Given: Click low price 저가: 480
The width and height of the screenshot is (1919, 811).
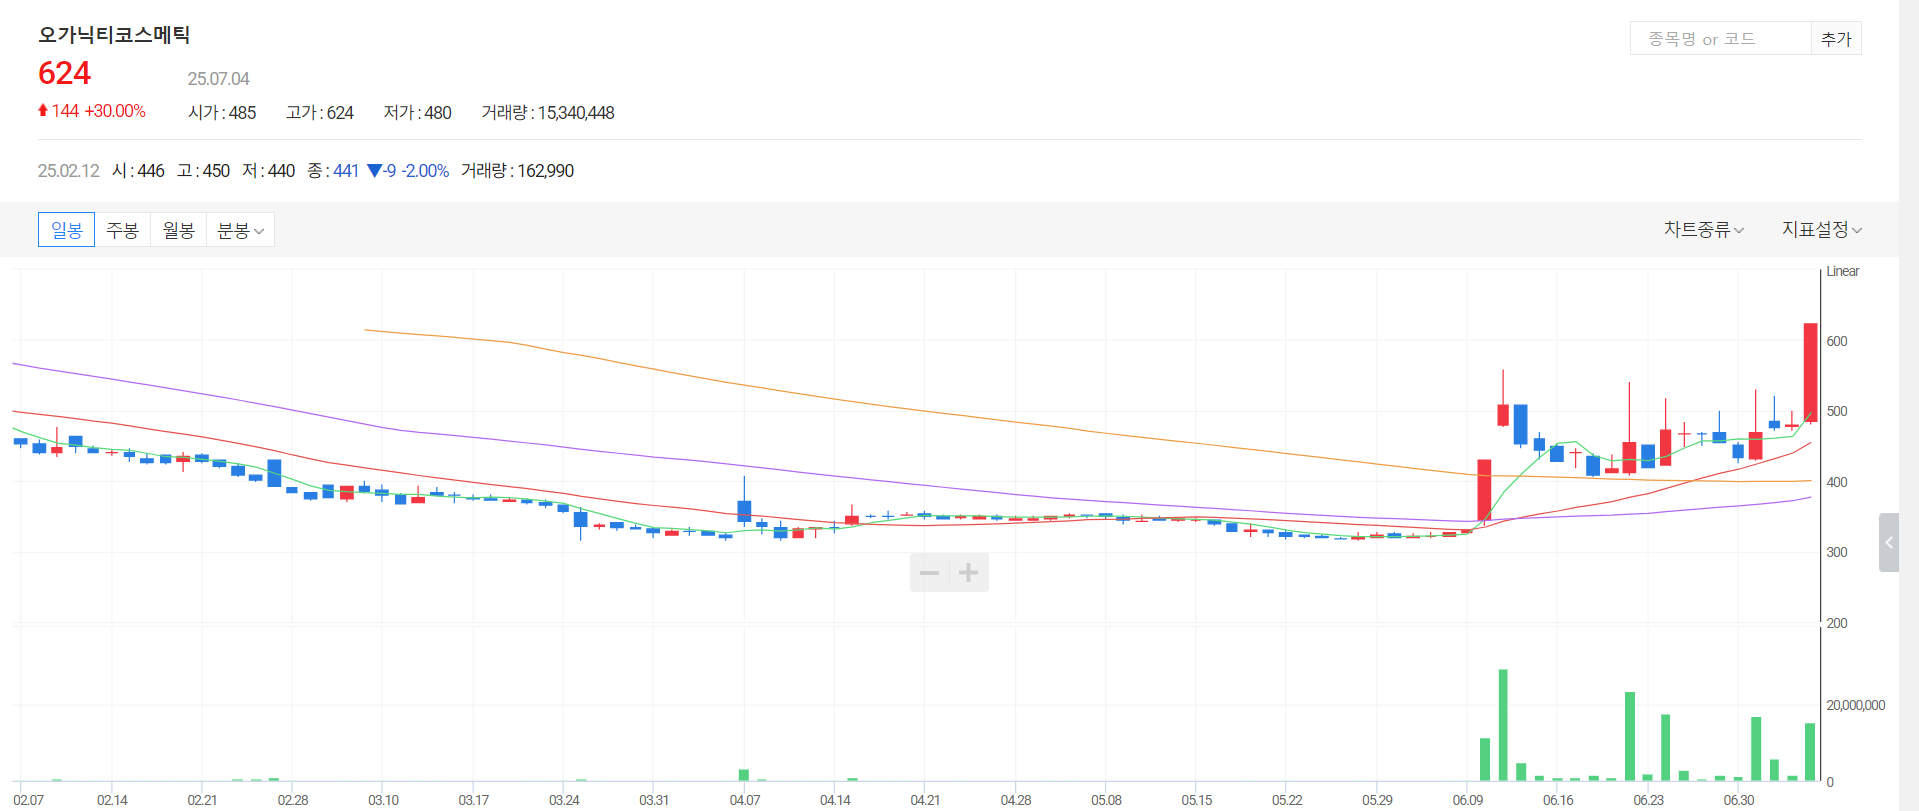Looking at the screenshot, I should point(418,113).
